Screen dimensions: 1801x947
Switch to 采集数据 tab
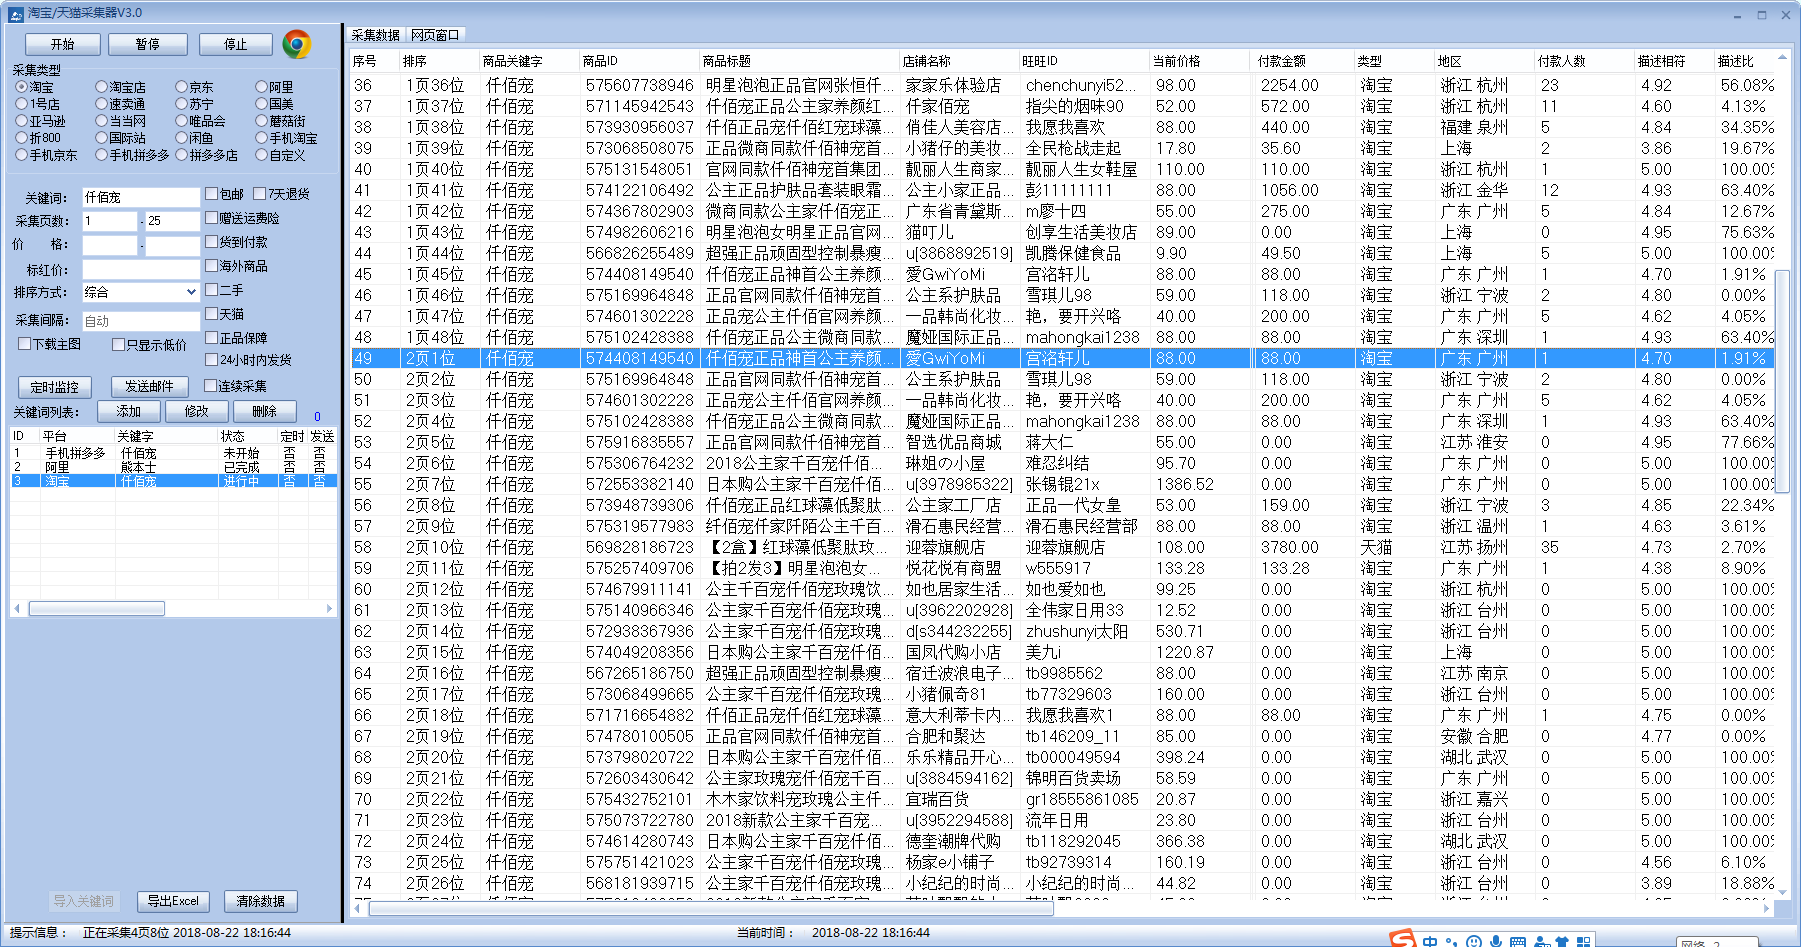click(376, 35)
